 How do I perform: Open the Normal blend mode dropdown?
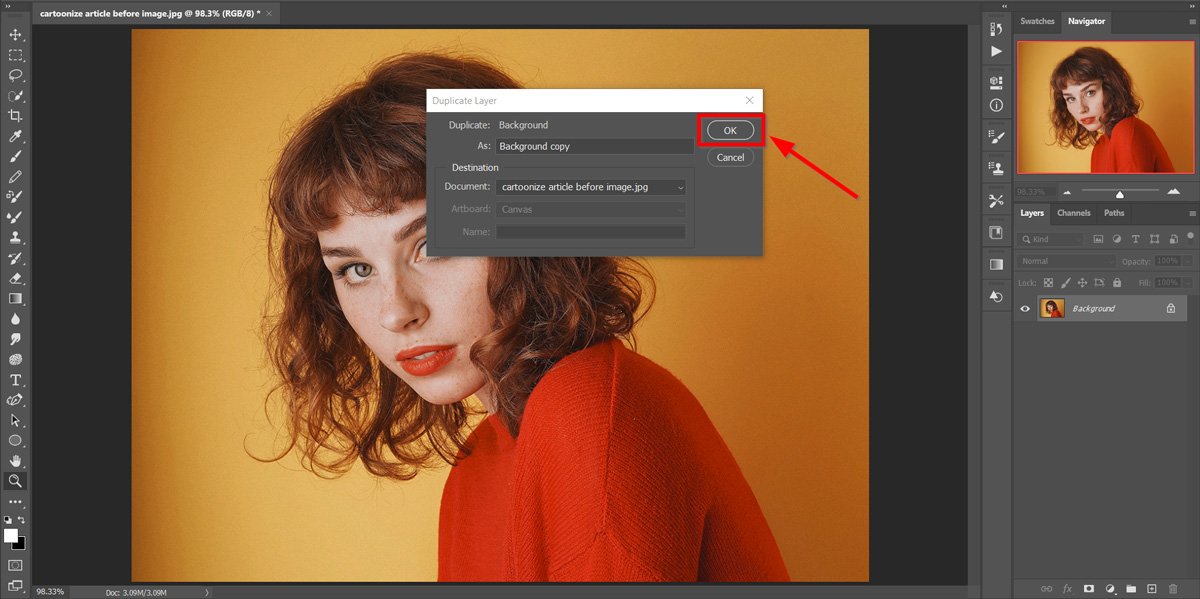click(x=1066, y=261)
